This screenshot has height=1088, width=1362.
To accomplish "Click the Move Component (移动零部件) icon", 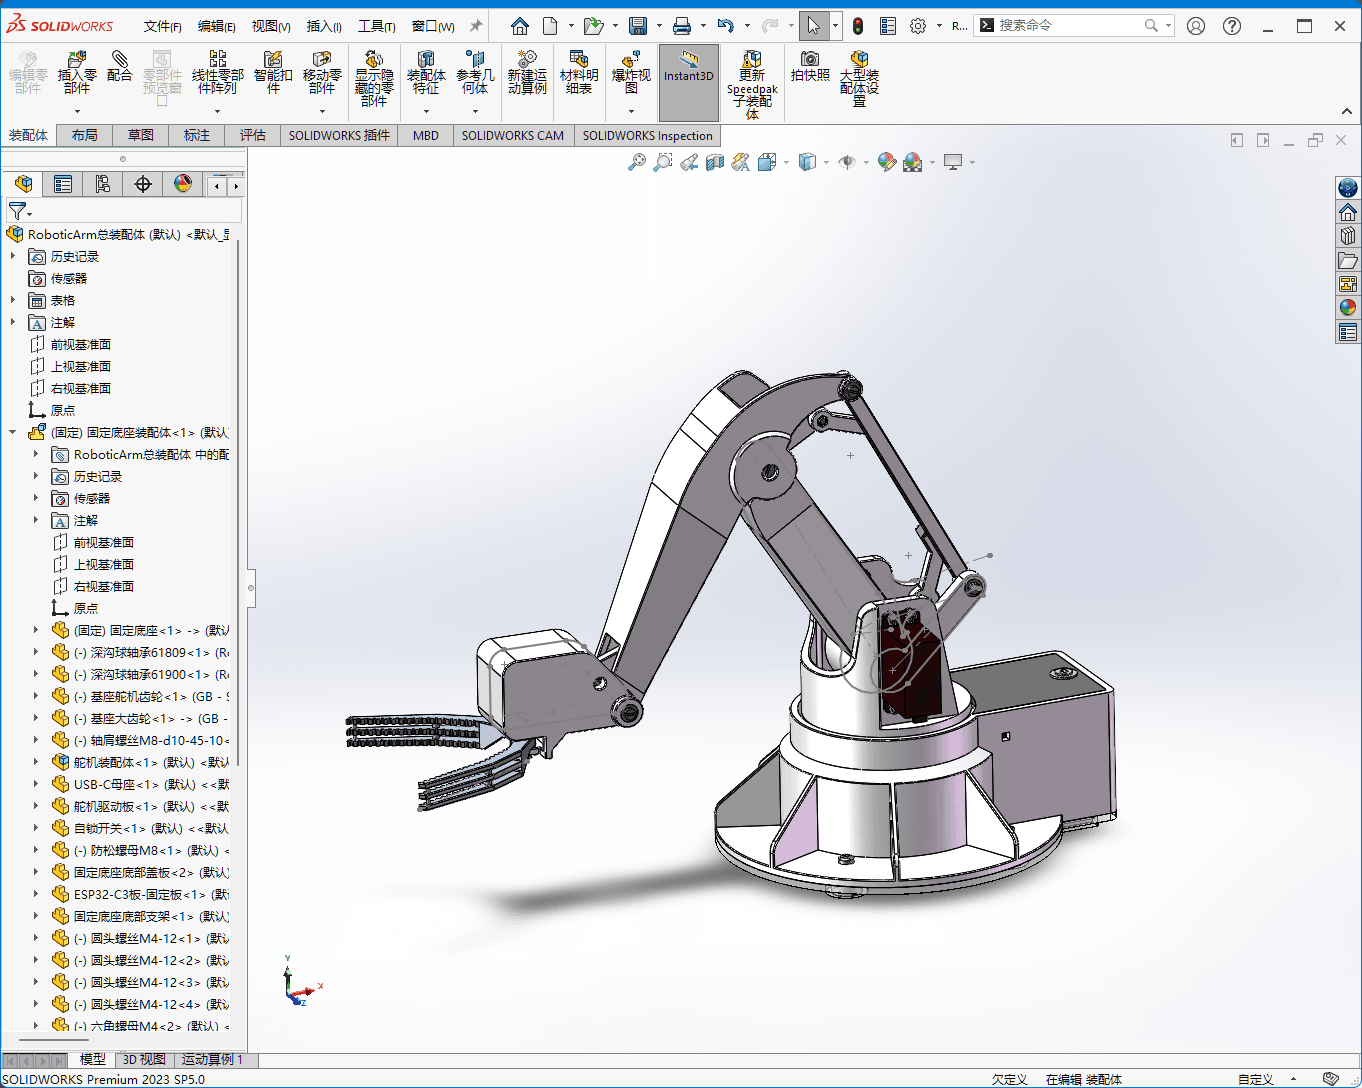I will (322, 72).
